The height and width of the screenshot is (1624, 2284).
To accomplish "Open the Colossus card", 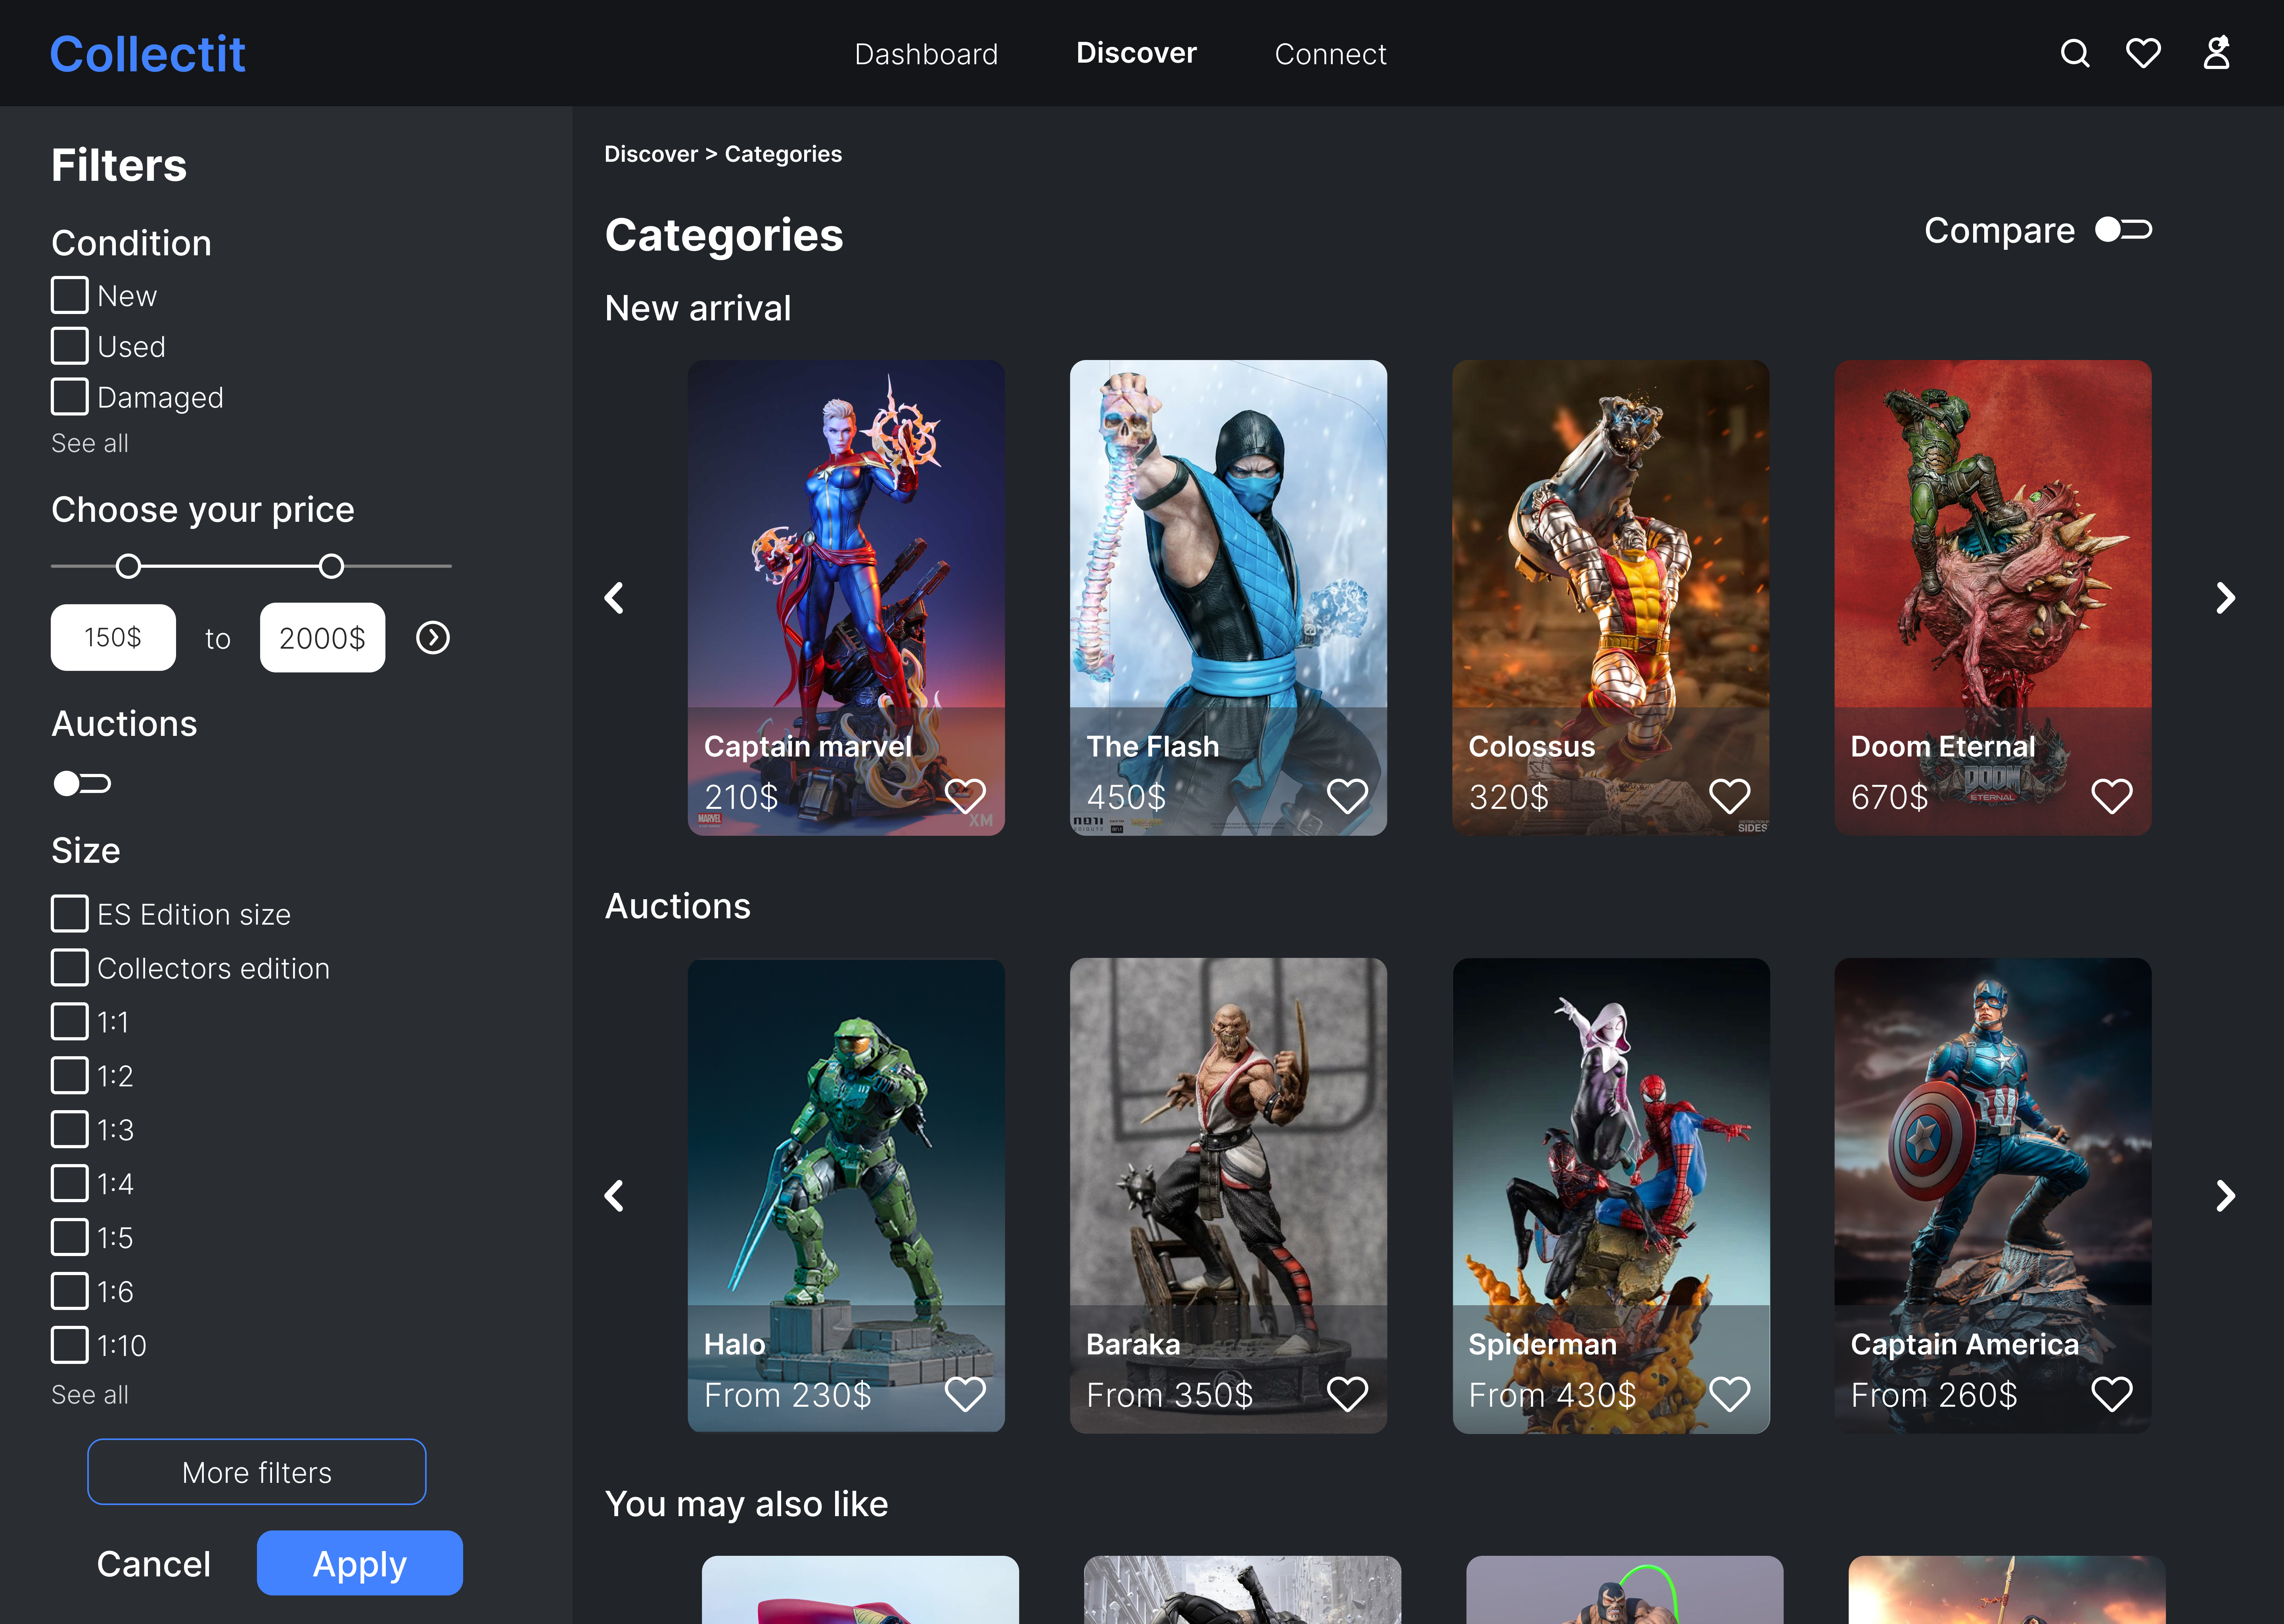I will [1611, 598].
